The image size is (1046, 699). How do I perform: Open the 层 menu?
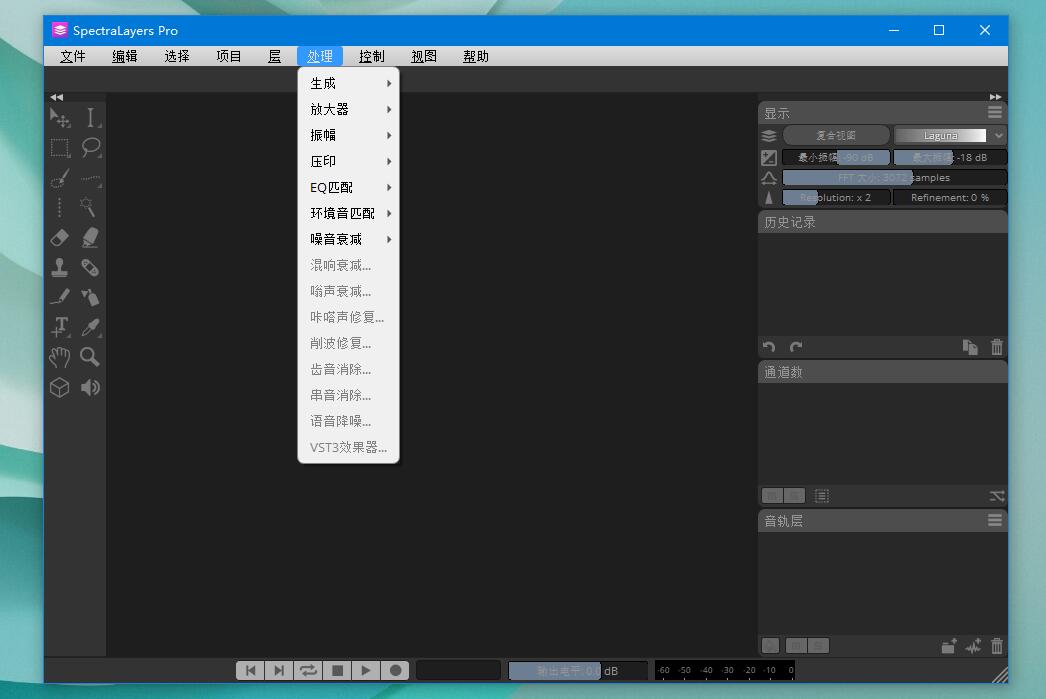[x=274, y=57]
